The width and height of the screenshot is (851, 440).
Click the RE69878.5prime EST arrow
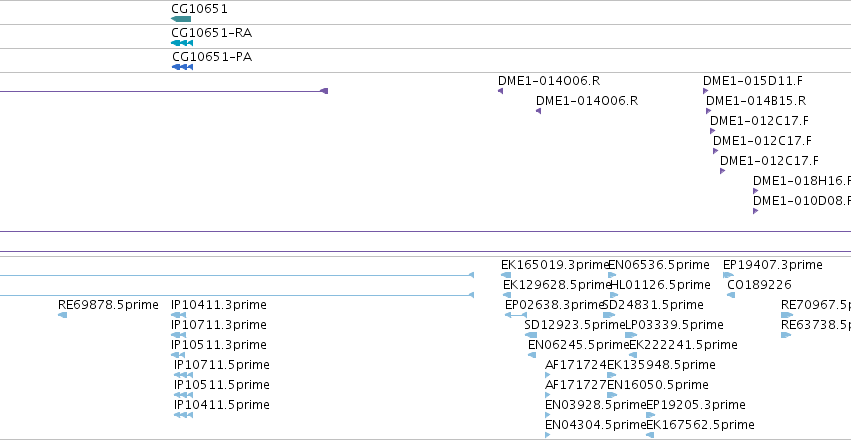(x=62, y=315)
